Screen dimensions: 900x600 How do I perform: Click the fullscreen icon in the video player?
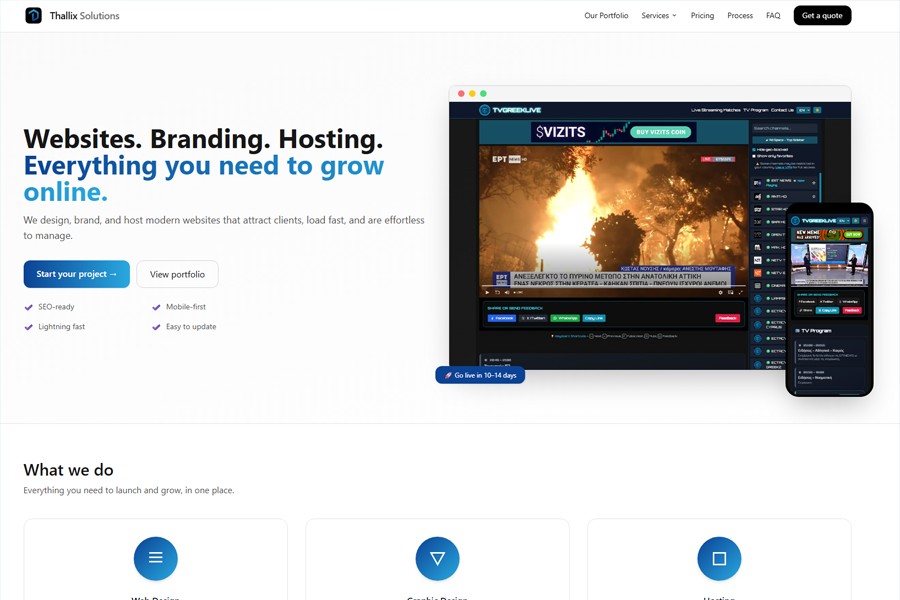[740, 291]
